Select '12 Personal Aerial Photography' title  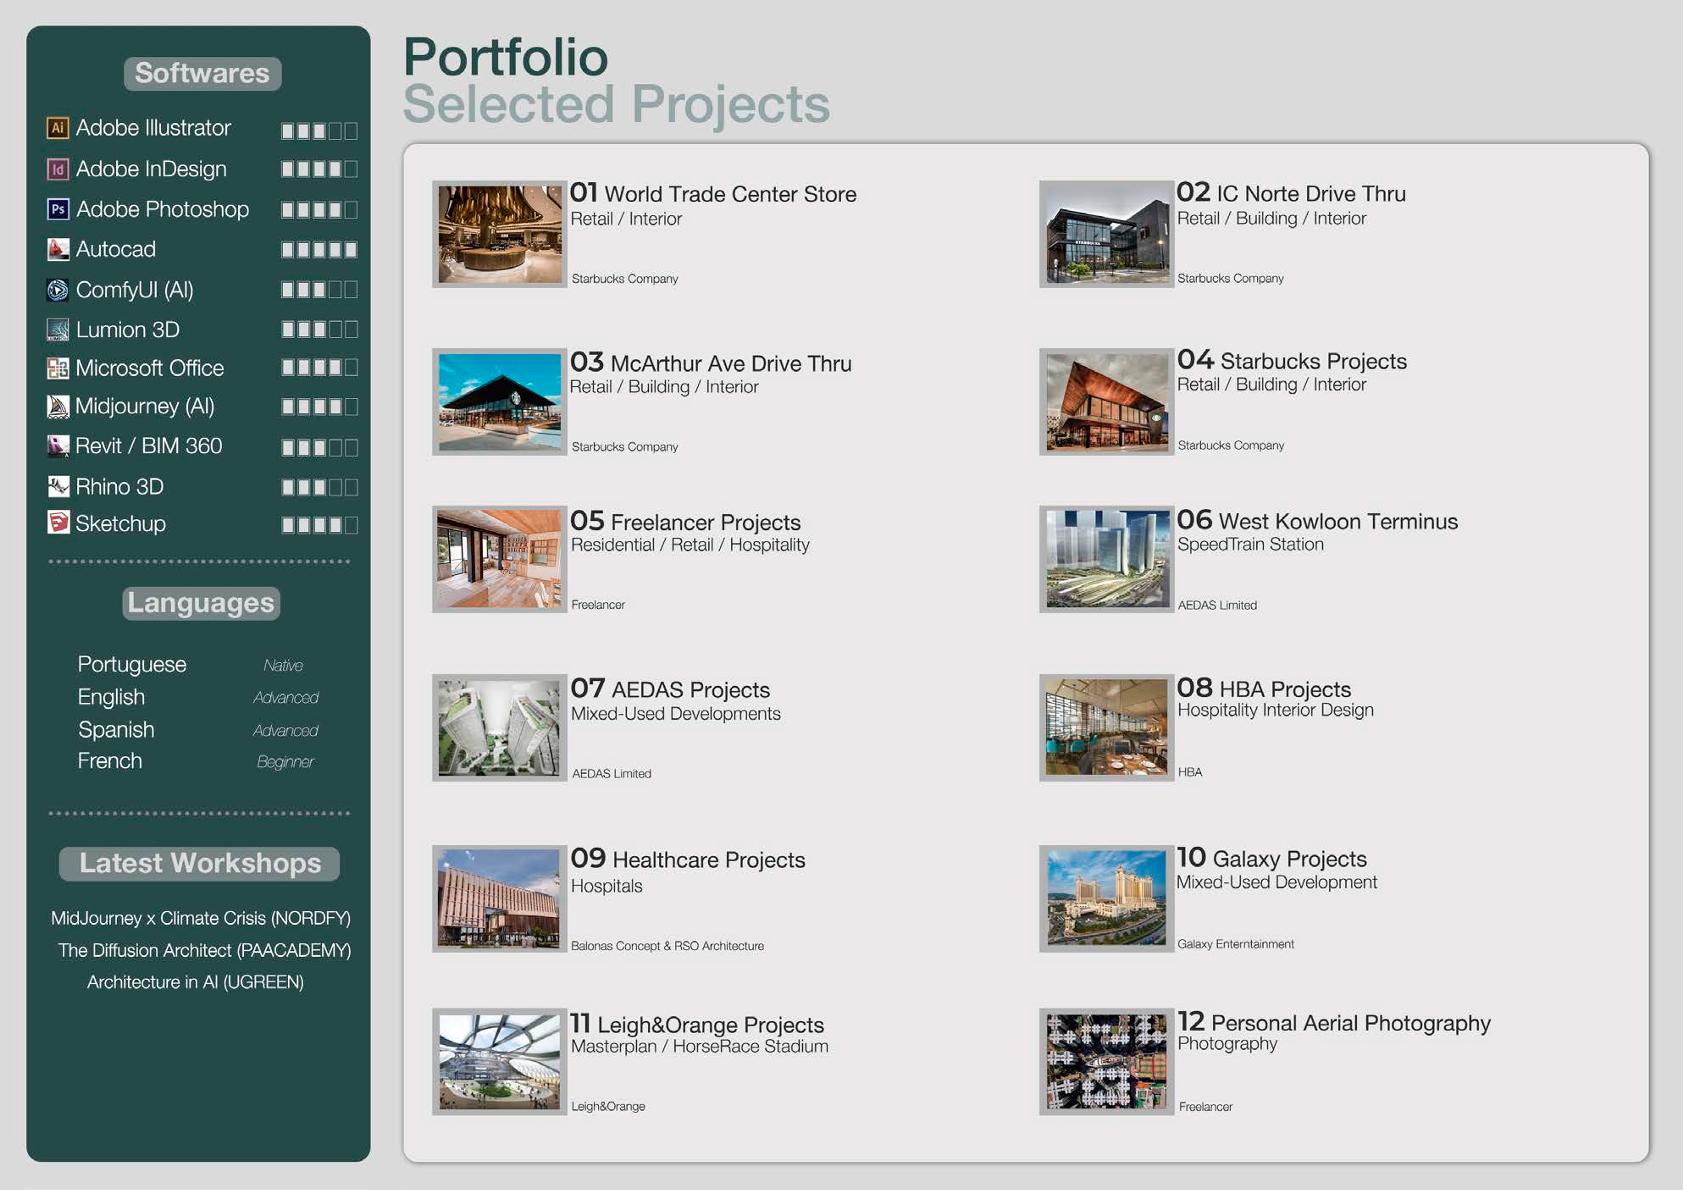(1334, 1022)
